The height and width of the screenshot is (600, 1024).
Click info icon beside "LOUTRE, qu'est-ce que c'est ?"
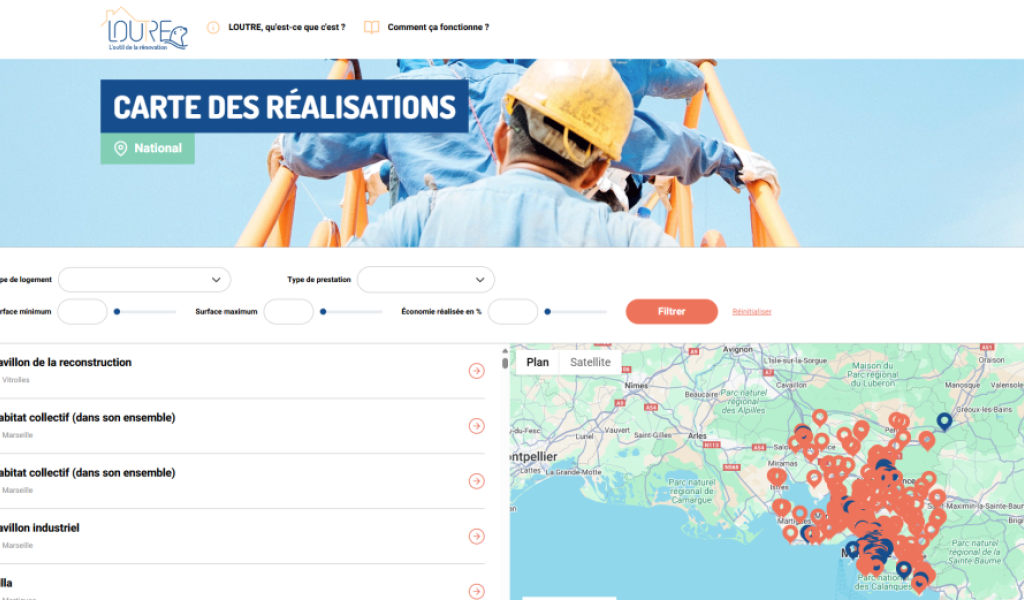pyautogui.click(x=213, y=28)
